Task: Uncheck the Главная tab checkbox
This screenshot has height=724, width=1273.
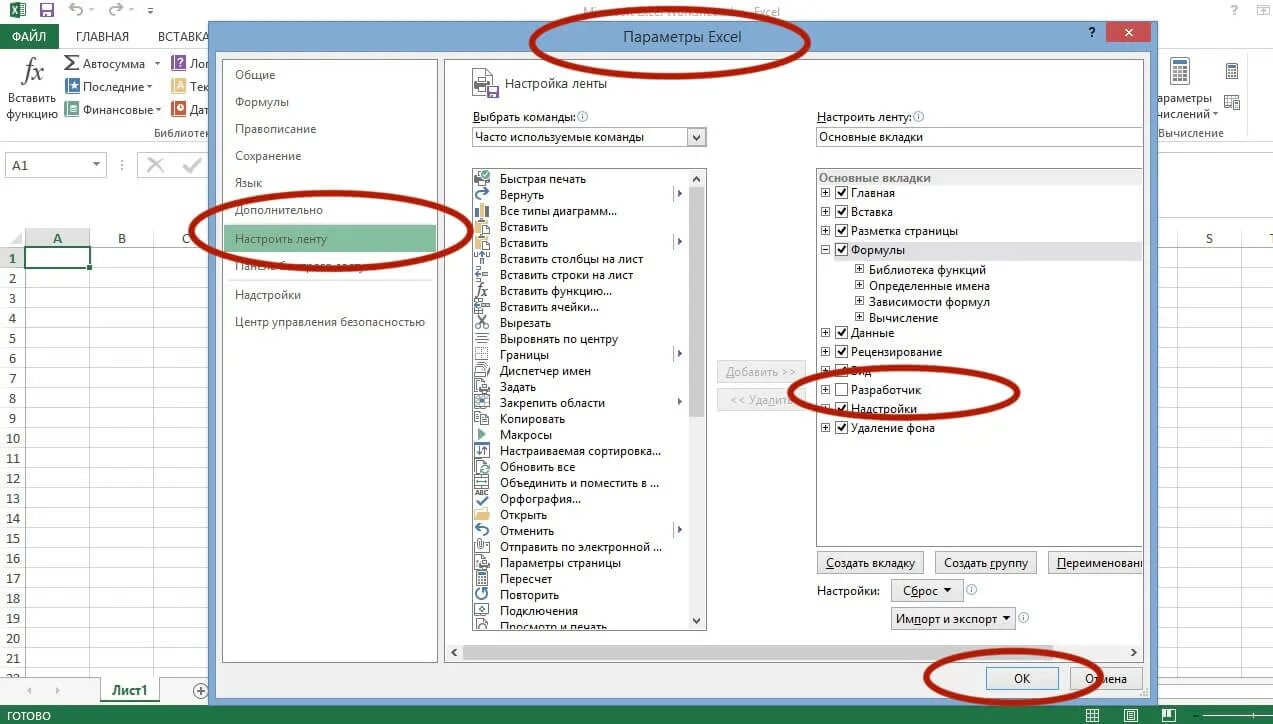Action: (x=841, y=193)
